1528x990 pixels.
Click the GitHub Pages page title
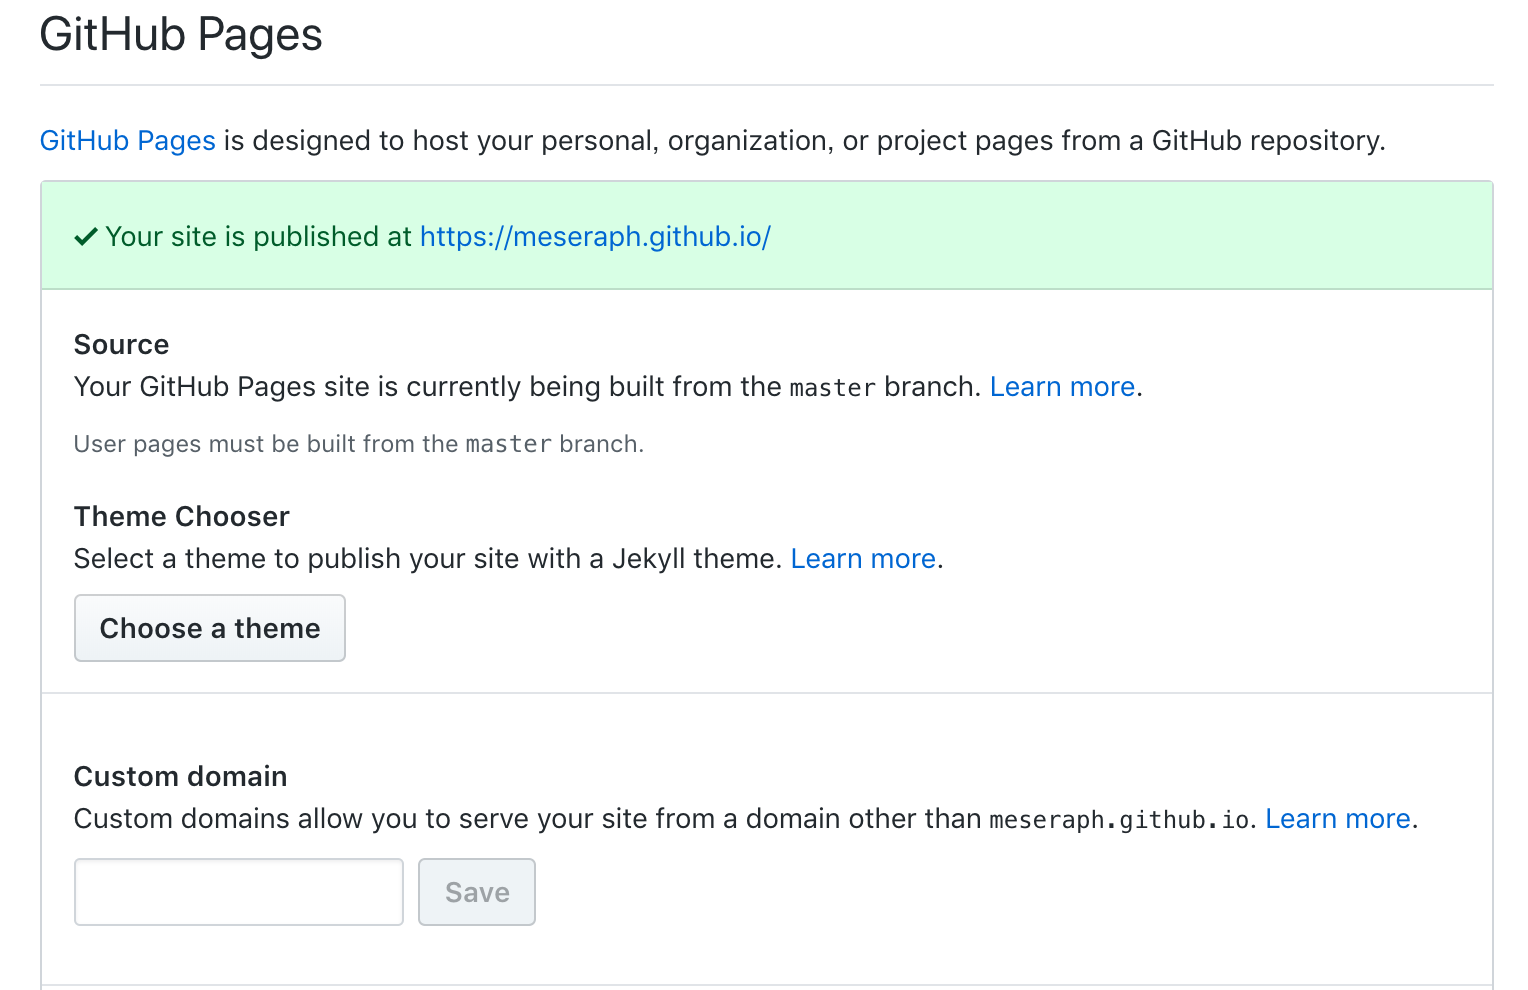click(x=181, y=35)
